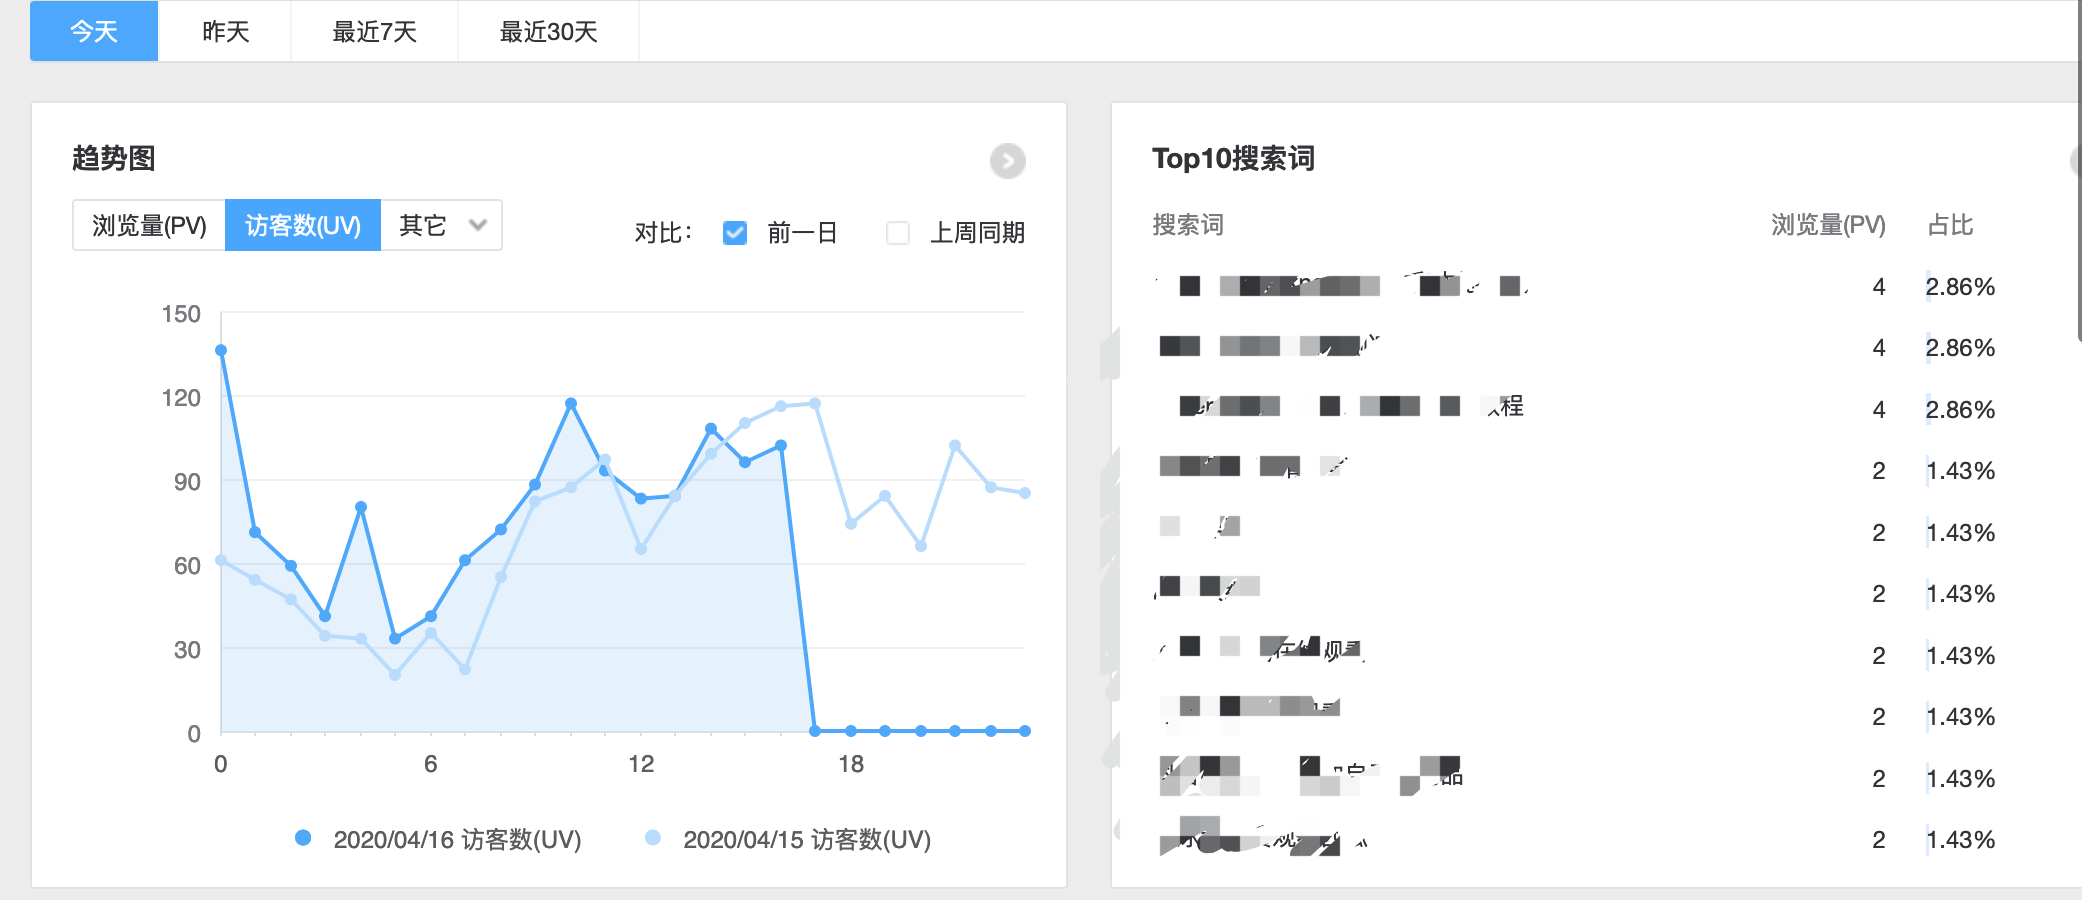Click the 搜索词 column header
This screenshot has height=900, width=2082.
click(x=1188, y=225)
